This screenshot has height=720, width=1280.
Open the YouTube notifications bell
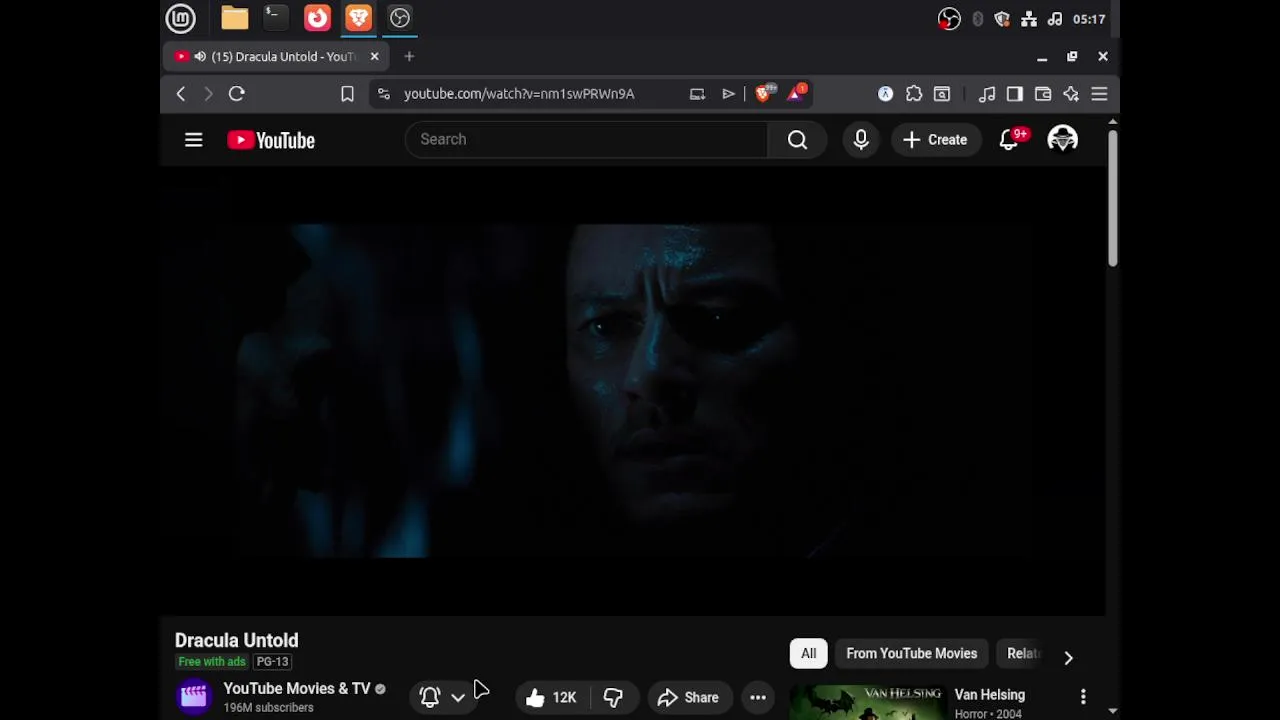click(1010, 140)
